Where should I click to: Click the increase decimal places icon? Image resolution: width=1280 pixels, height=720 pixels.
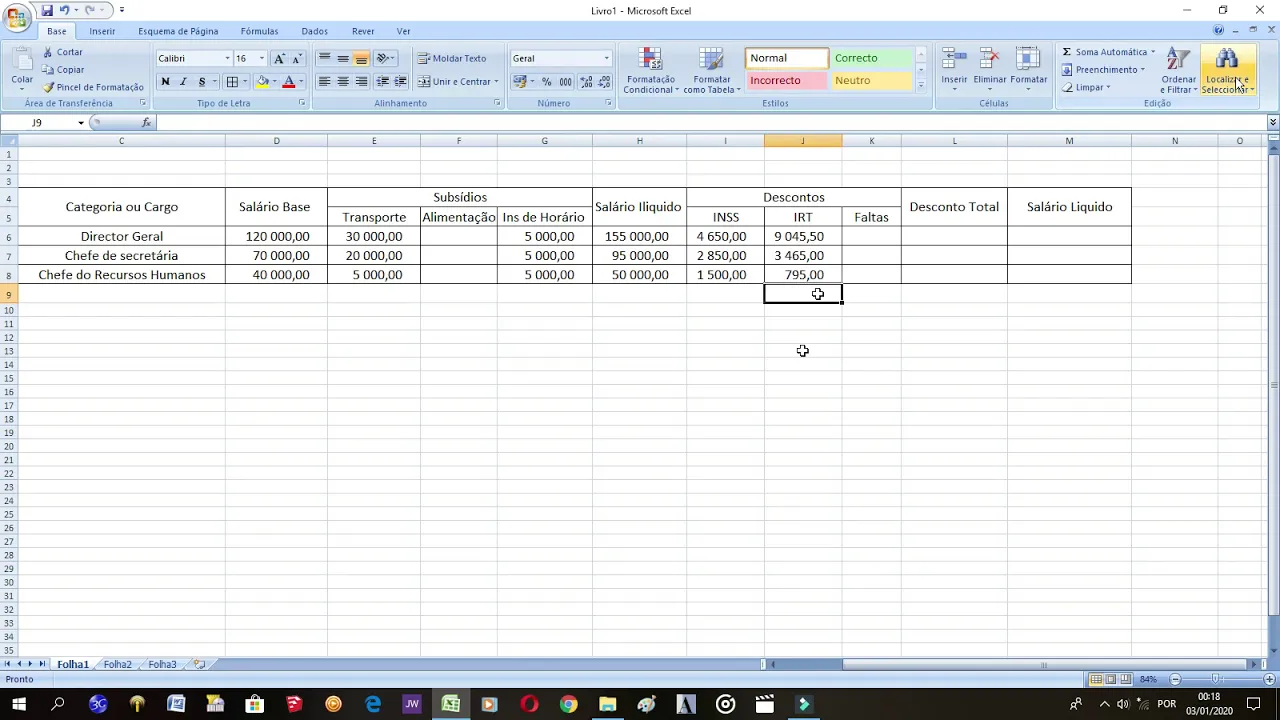(x=586, y=82)
